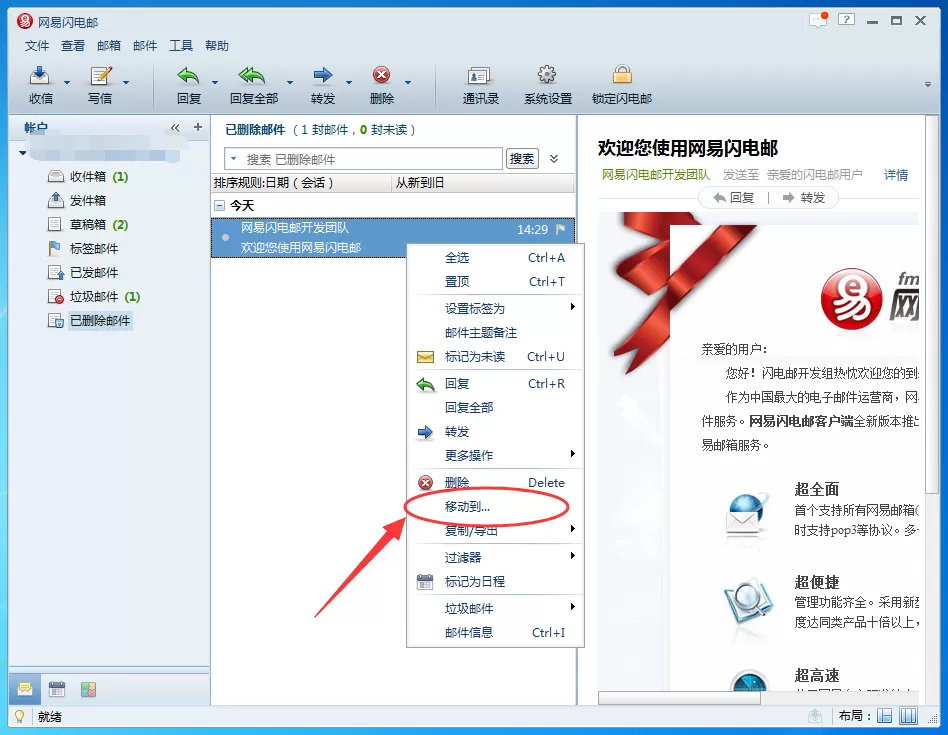Open the 工具 tools menu
Screen dimensions: 948x735
(181, 46)
